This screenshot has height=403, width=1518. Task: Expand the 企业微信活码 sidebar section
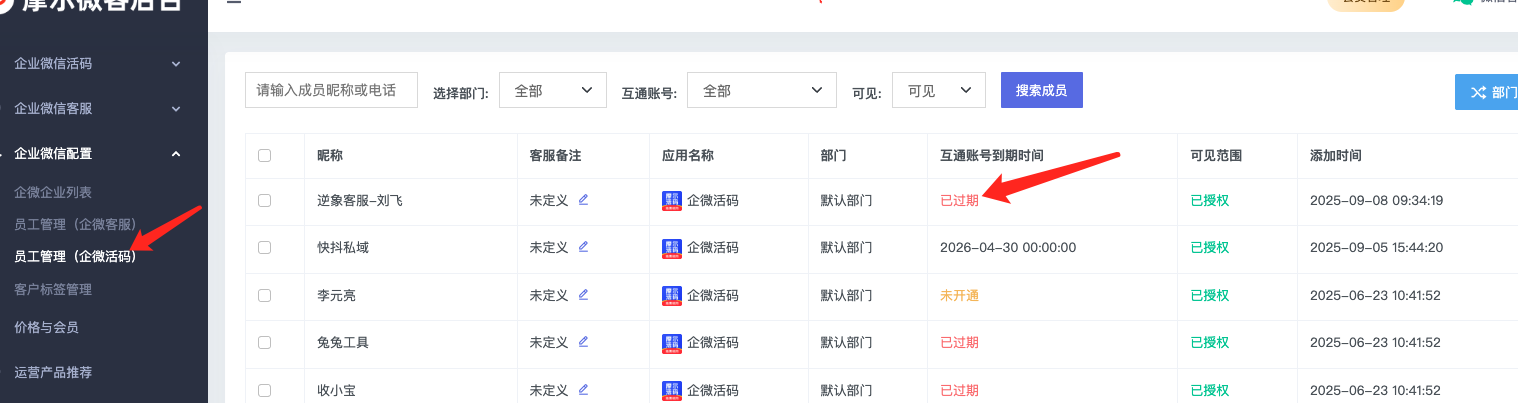(x=96, y=63)
